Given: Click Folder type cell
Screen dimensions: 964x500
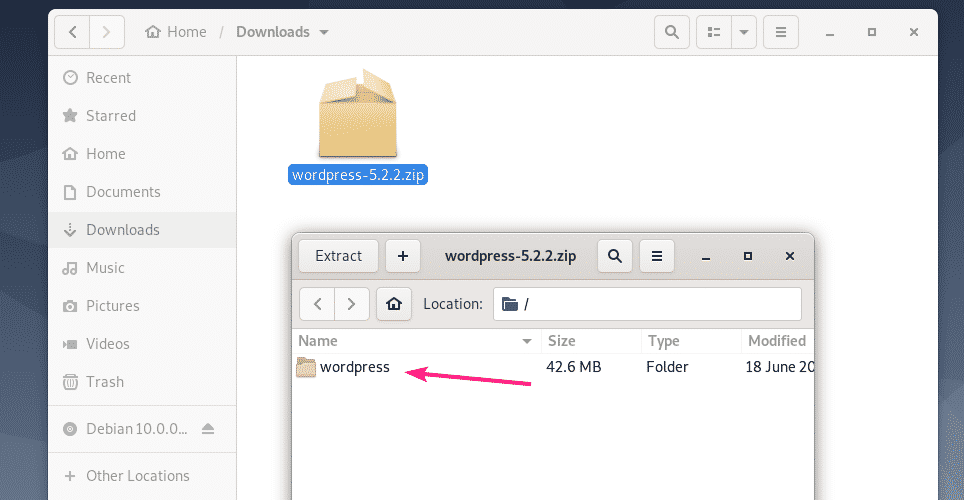Looking at the screenshot, I should click(x=667, y=367).
